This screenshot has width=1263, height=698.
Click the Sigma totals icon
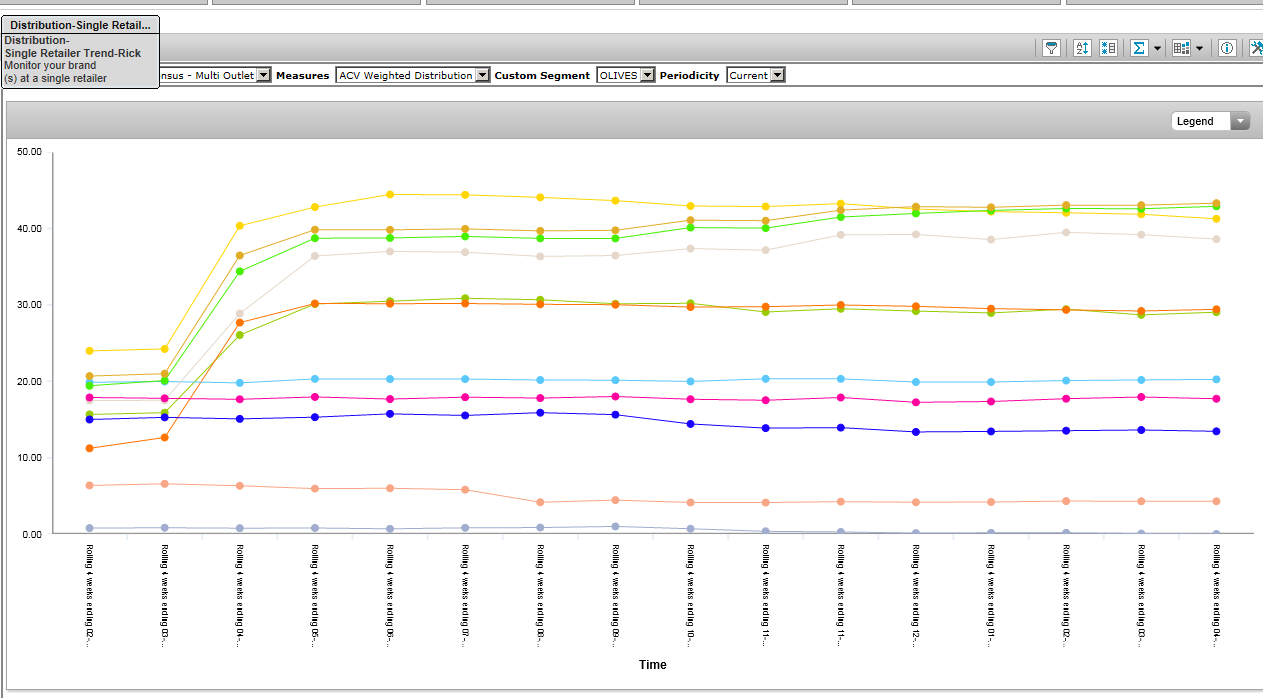[x=1138, y=48]
